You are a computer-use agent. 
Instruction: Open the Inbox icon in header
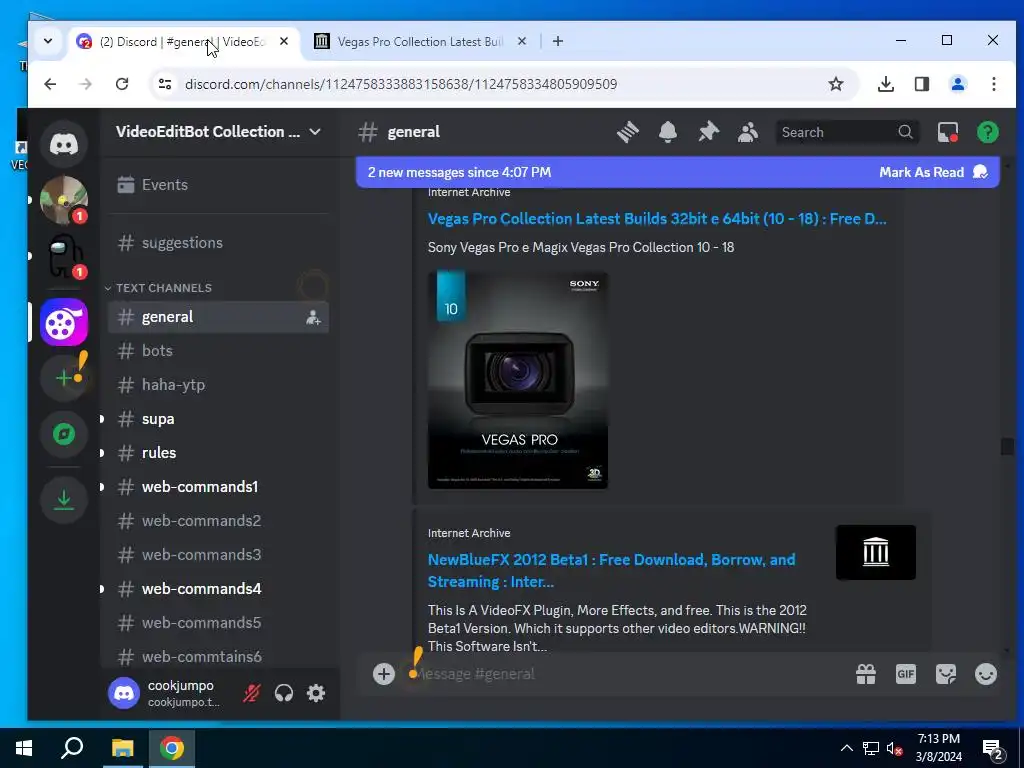pos(948,132)
